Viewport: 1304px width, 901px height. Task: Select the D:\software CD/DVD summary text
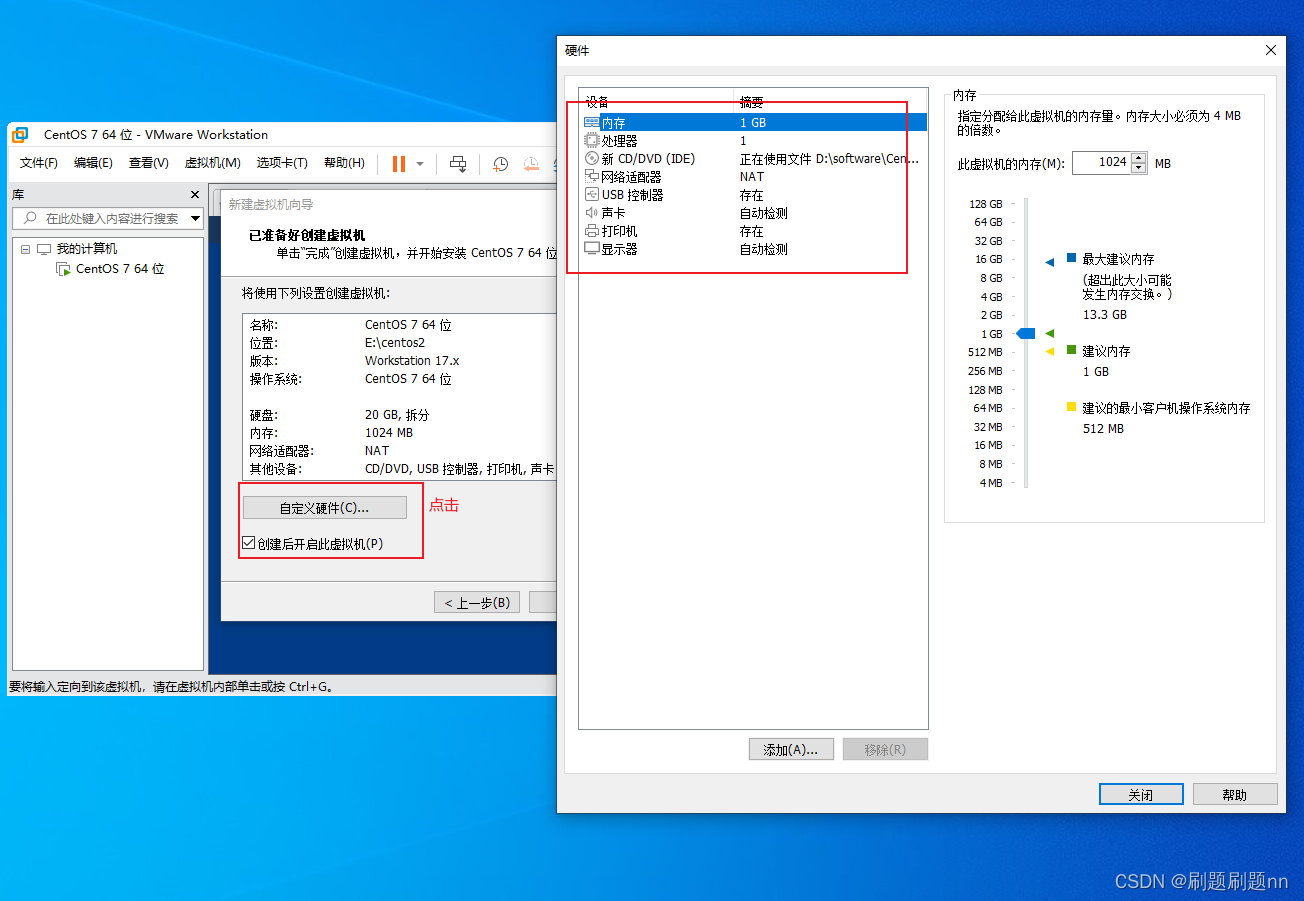829,159
